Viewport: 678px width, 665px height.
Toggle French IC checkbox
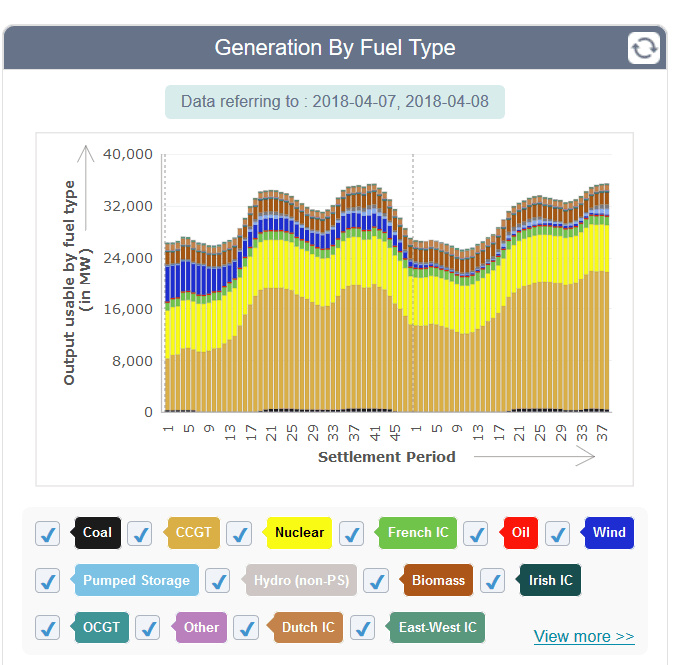(352, 534)
